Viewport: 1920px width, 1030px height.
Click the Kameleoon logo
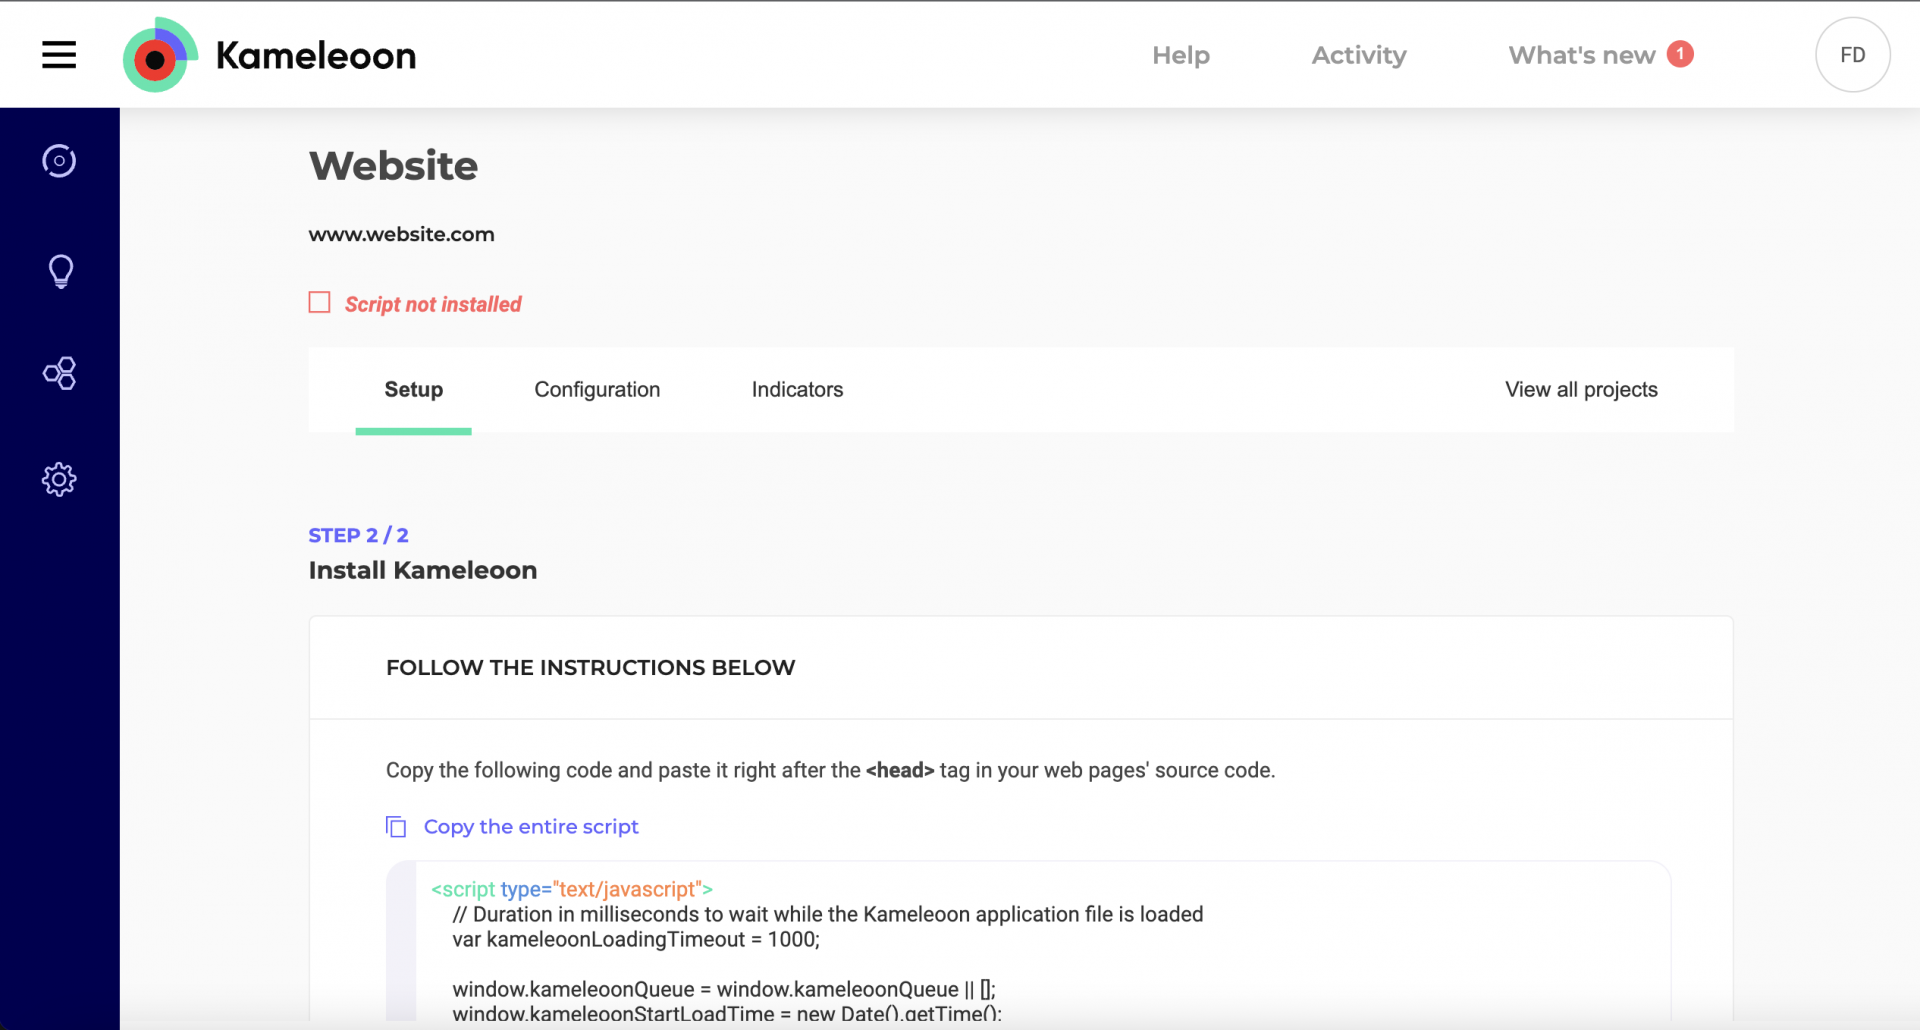click(x=160, y=55)
